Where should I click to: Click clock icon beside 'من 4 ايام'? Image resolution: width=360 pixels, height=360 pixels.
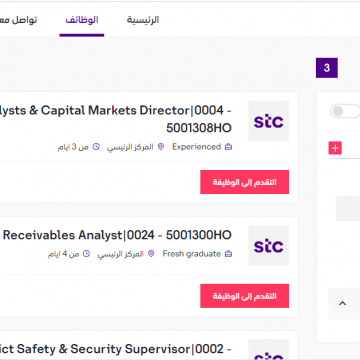86,254
